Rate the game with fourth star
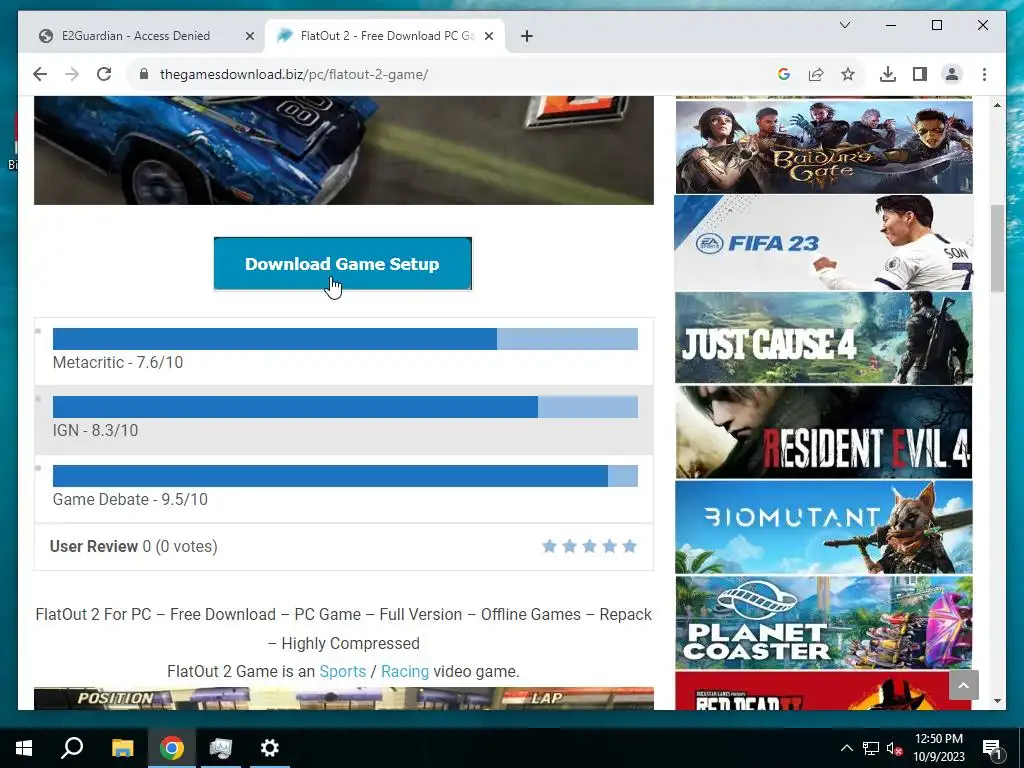Viewport: 1024px width, 768px height. pos(609,546)
